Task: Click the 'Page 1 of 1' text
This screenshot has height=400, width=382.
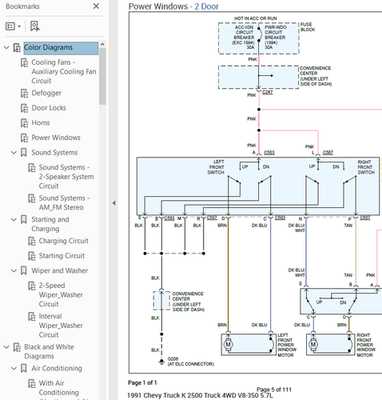Action: tap(142, 383)
